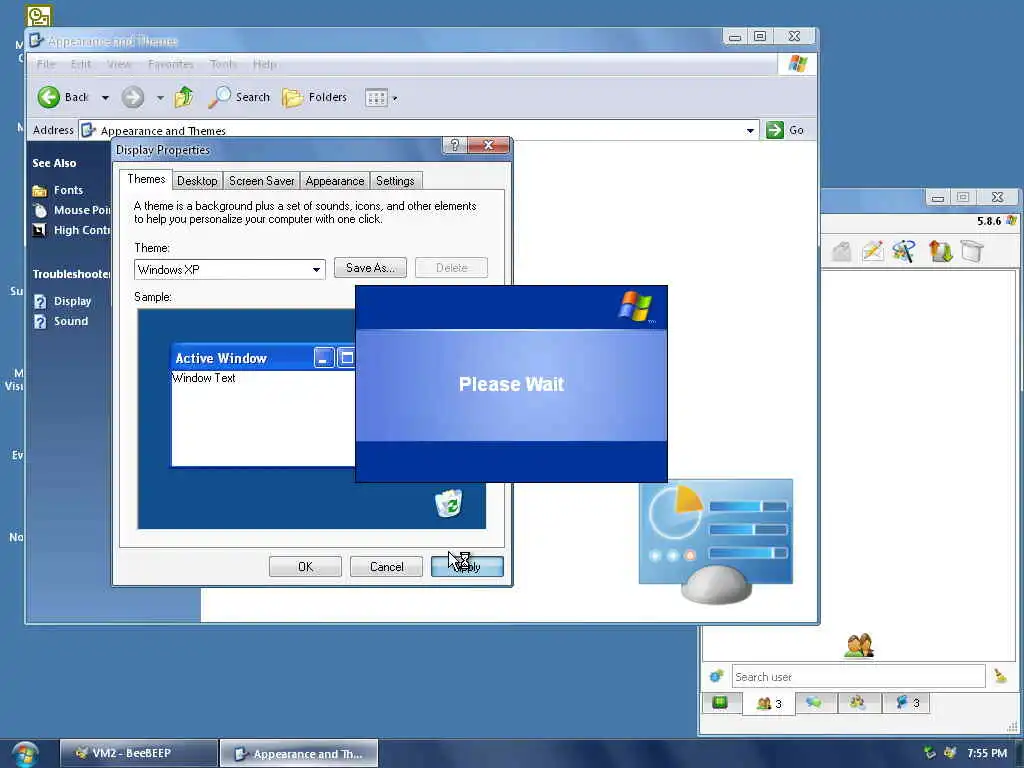
Task: Click the wand tools icon in BeeBEEP toolbar
Action: [x=904, y=251]
